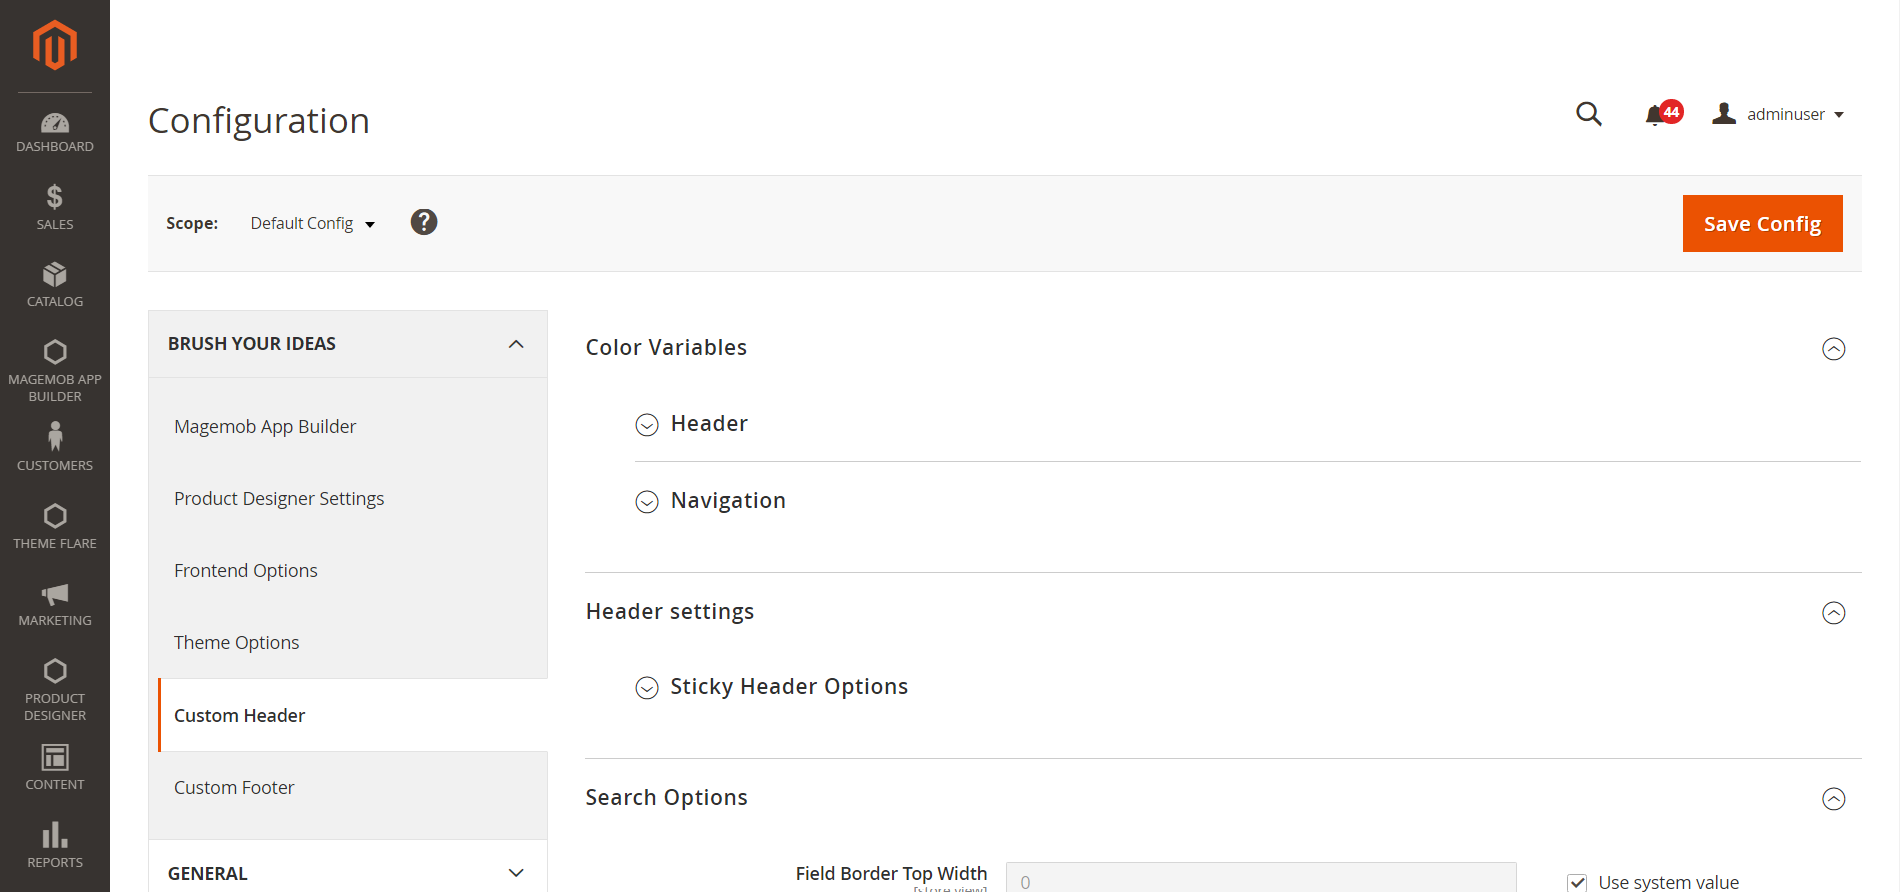The width and height of the screenshot is (1900, 892).
Task: Click the Save Config button
Action: [1762, 224]
